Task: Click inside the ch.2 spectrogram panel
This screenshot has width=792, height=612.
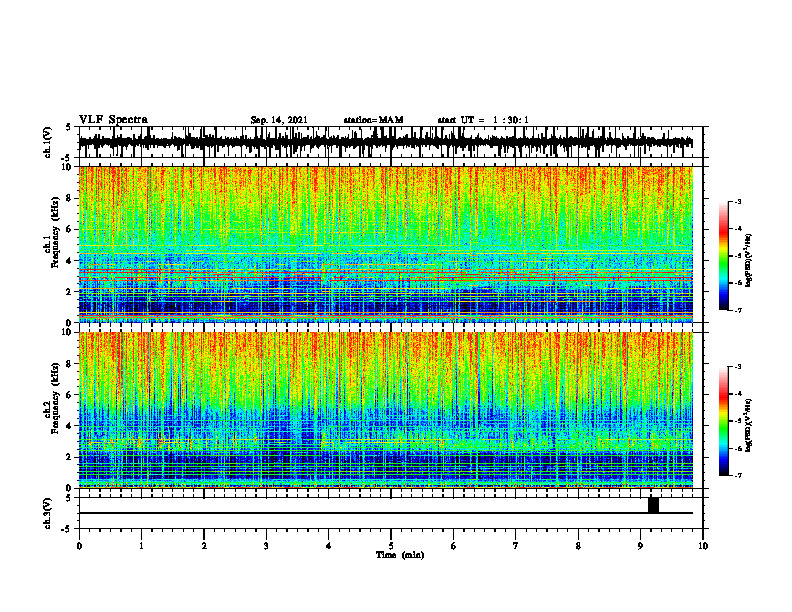Action: (x=385, y=410)
